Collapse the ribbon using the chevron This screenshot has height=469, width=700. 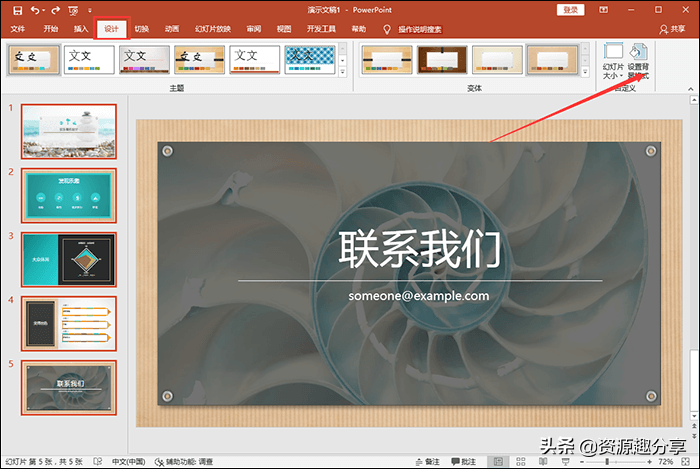click(x=691, y=89)
